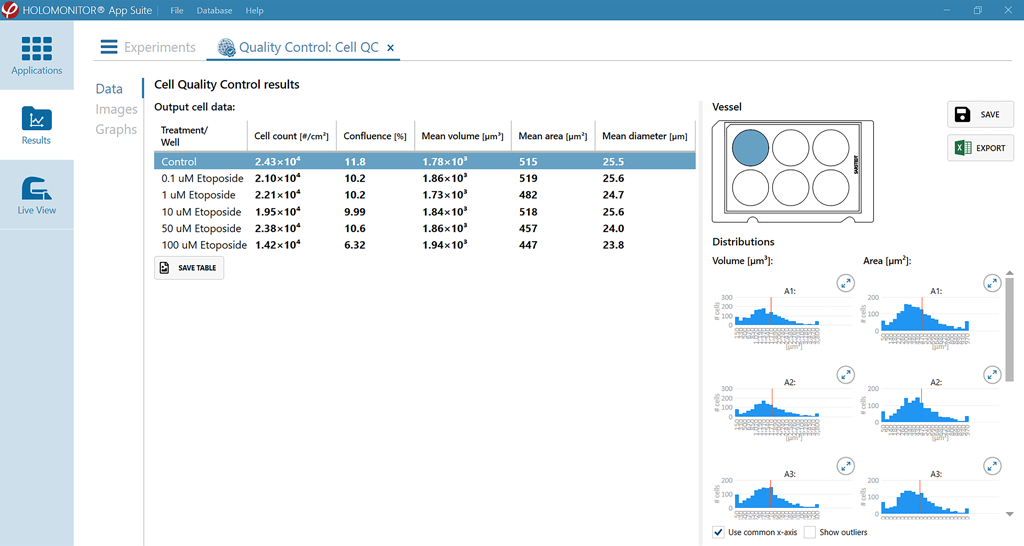Select the Graphs section
Viewport: 1024px width, 546px height.
pos(116,129)
